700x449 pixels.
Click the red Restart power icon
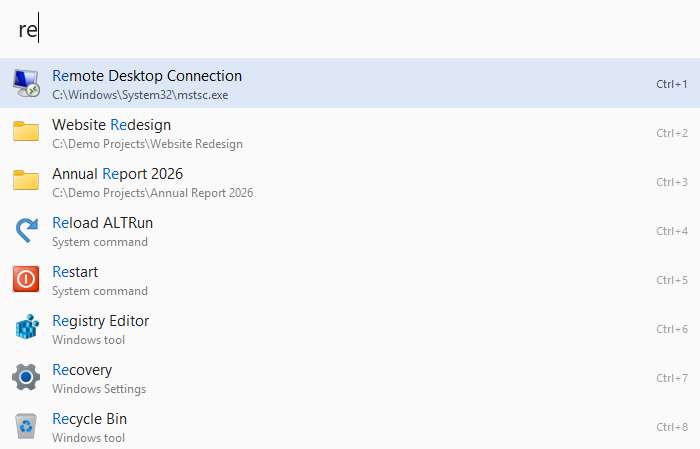point(26,279)
